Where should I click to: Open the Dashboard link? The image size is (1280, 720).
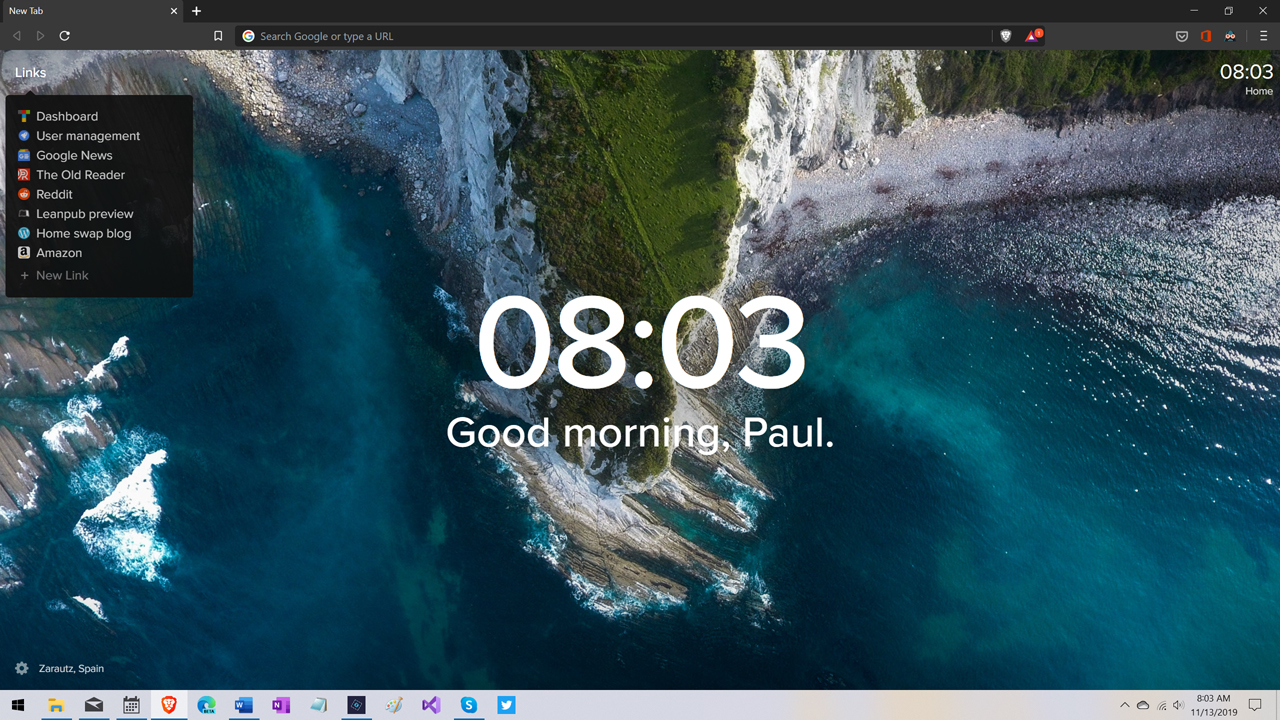click(x=67, y=116)
